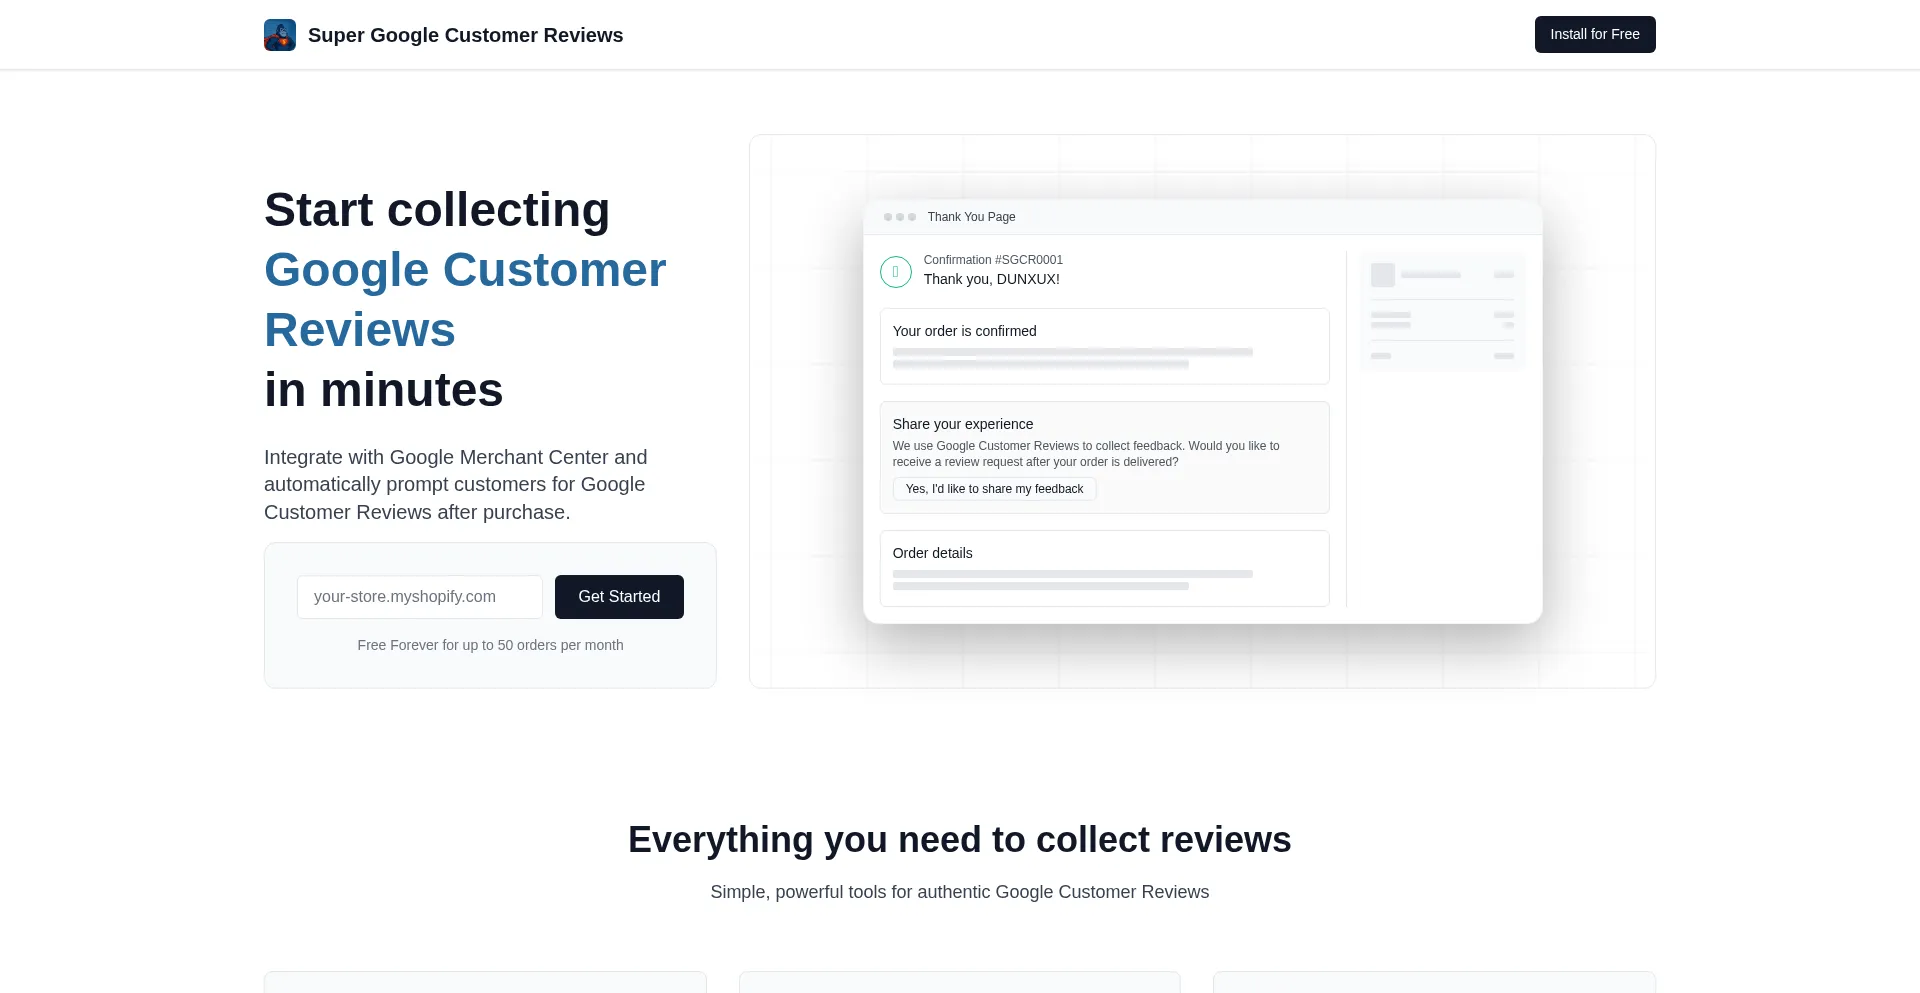The height and width of the screenshot is (993, 1920).
Task: Focus the your-store.myshopify.com input field
Action: 420,597
